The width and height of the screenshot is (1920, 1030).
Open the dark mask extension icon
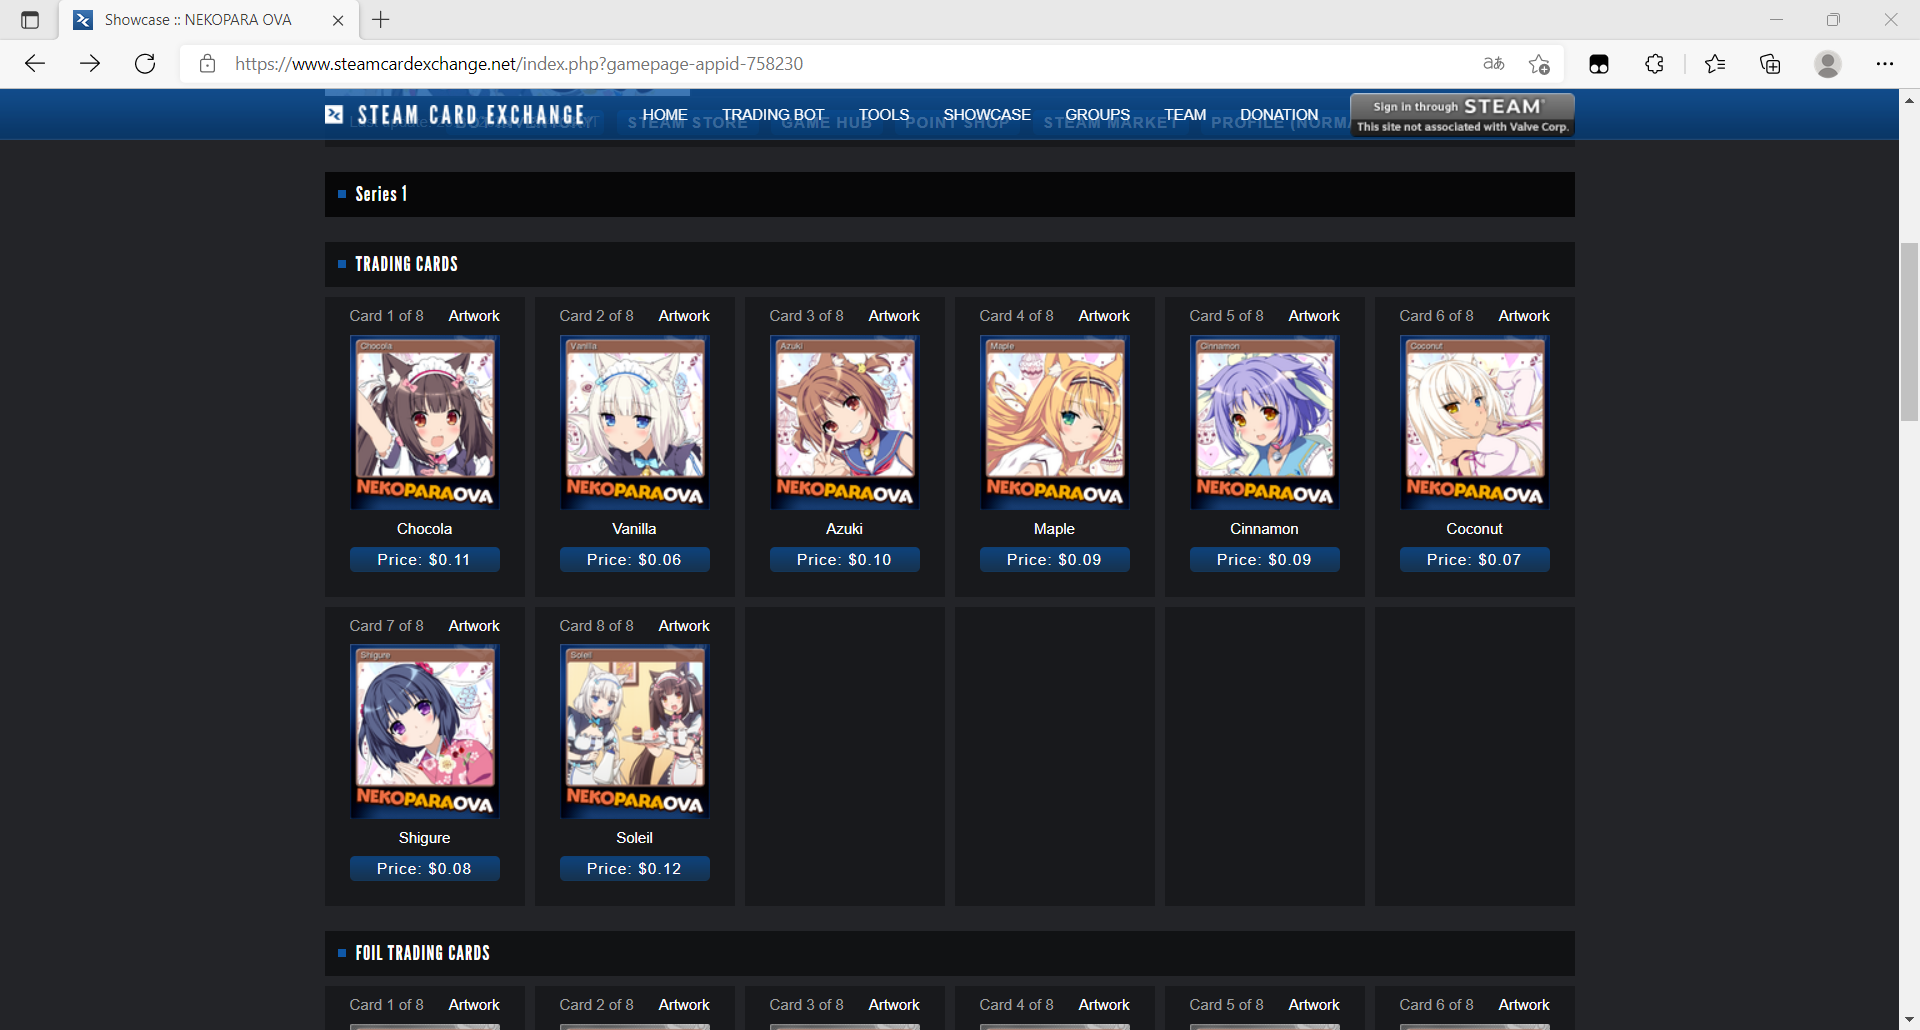coord(1599,64)
